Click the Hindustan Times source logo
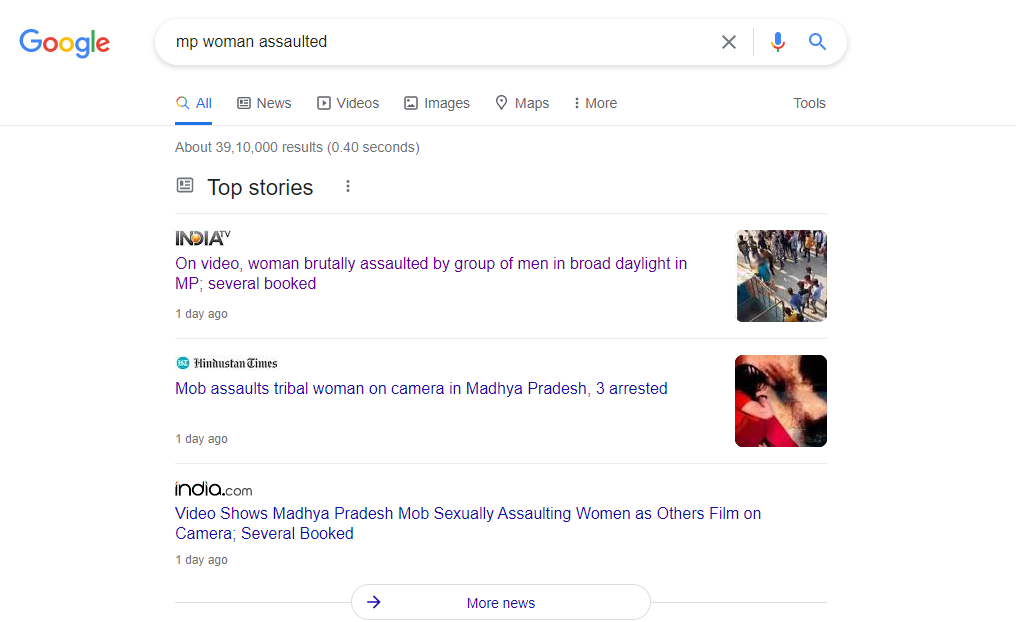The width and height of the screenshot is (1016, 622). point(226,363)
